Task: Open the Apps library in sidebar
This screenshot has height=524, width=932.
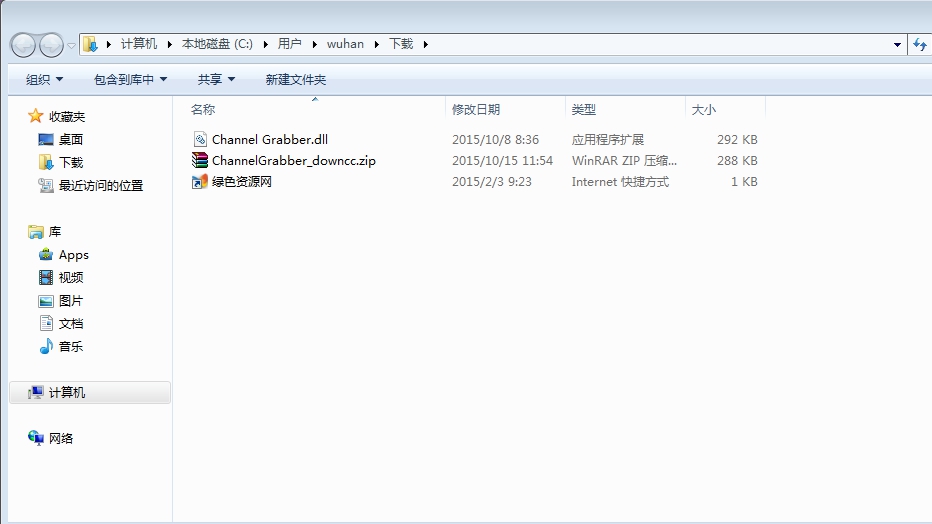Action: tap(73, 255)
